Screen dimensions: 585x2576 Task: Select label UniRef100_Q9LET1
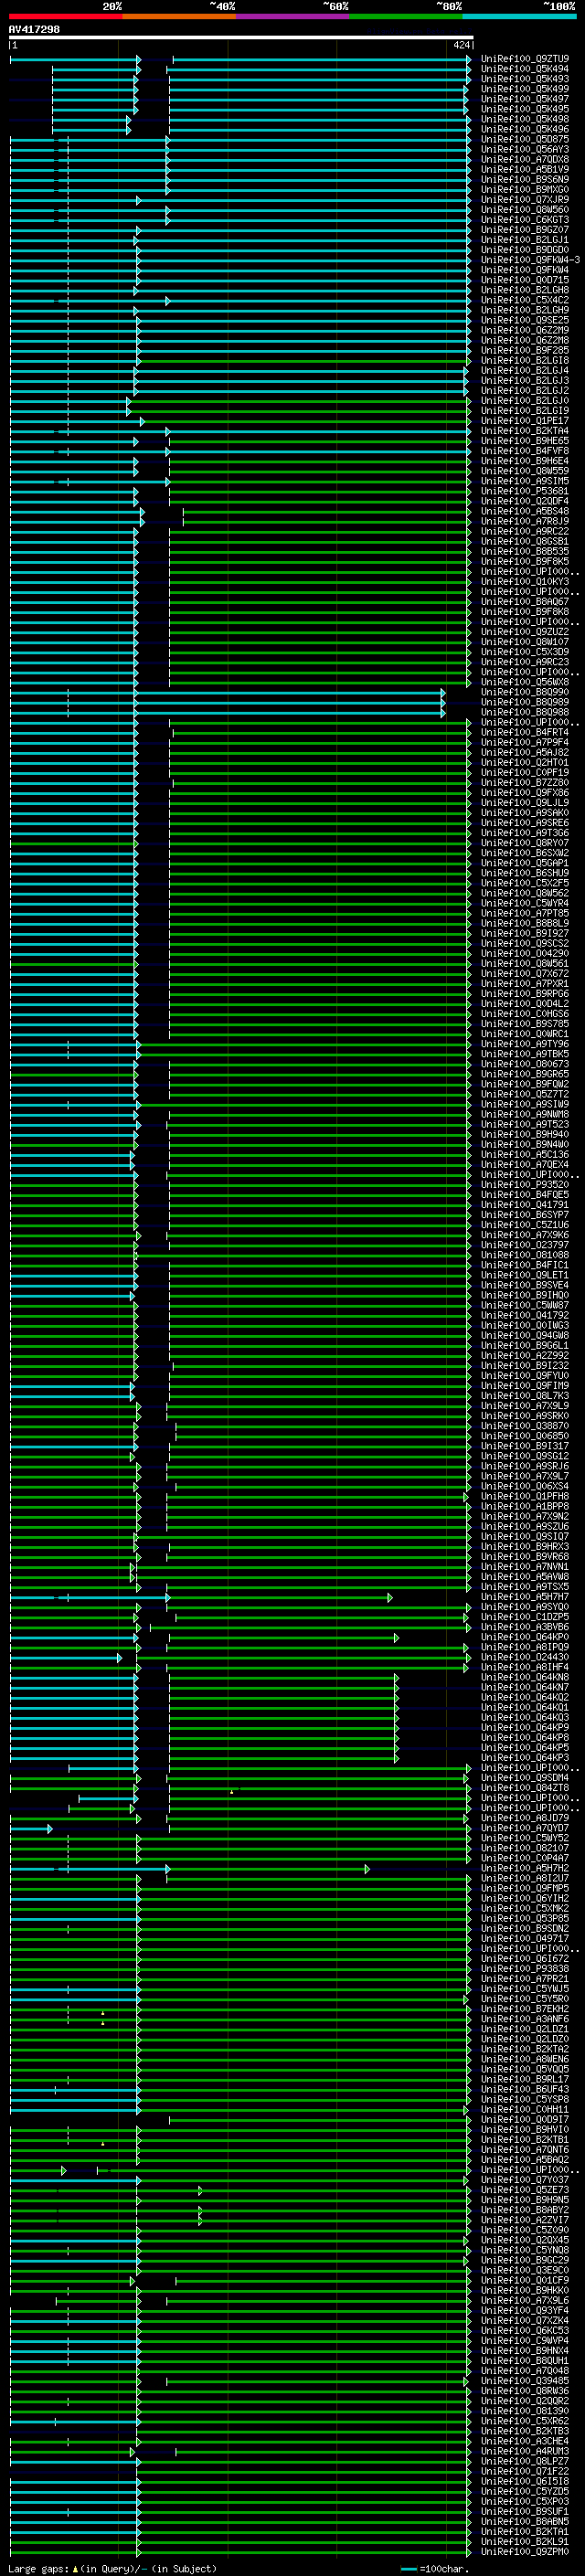[x=525, y=1275]
